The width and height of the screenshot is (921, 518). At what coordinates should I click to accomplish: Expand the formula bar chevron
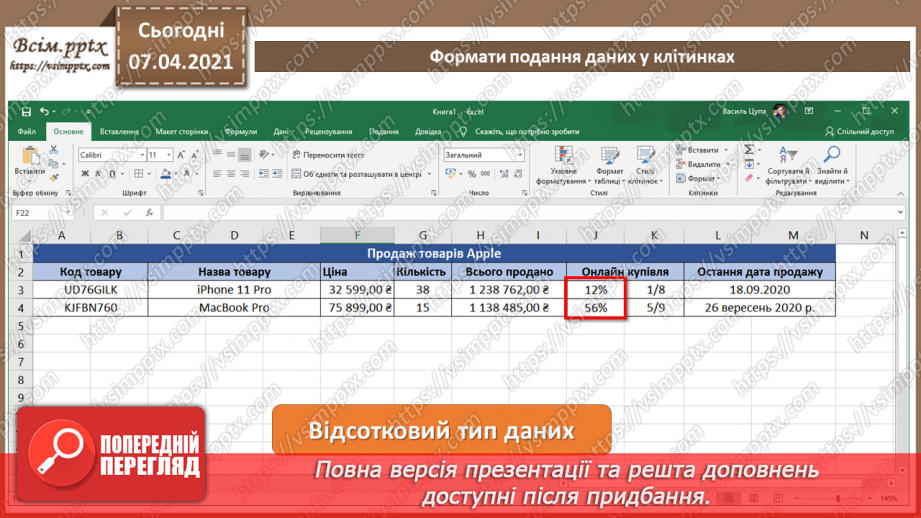pyautogui.click(x=900, y=213)
